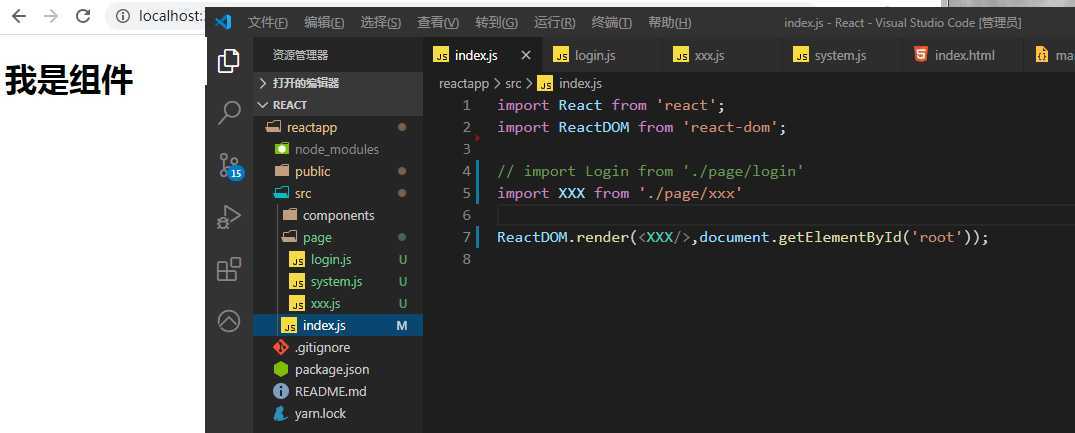The image size is (1075, 433).
Task: Open the 帮助(H) menu
Action: [669, 23]
